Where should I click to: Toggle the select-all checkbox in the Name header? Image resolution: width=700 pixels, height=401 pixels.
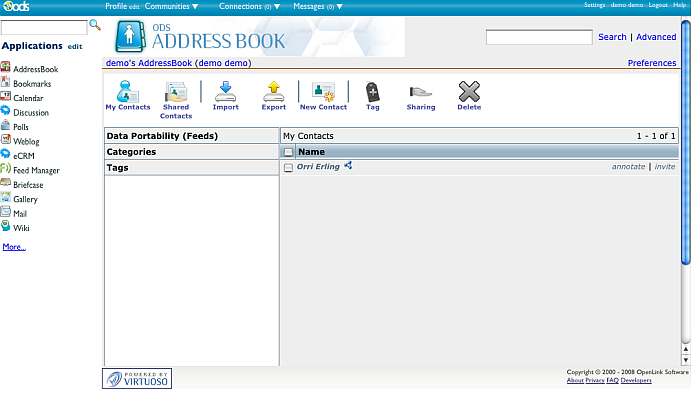click(x=289, y=152)
